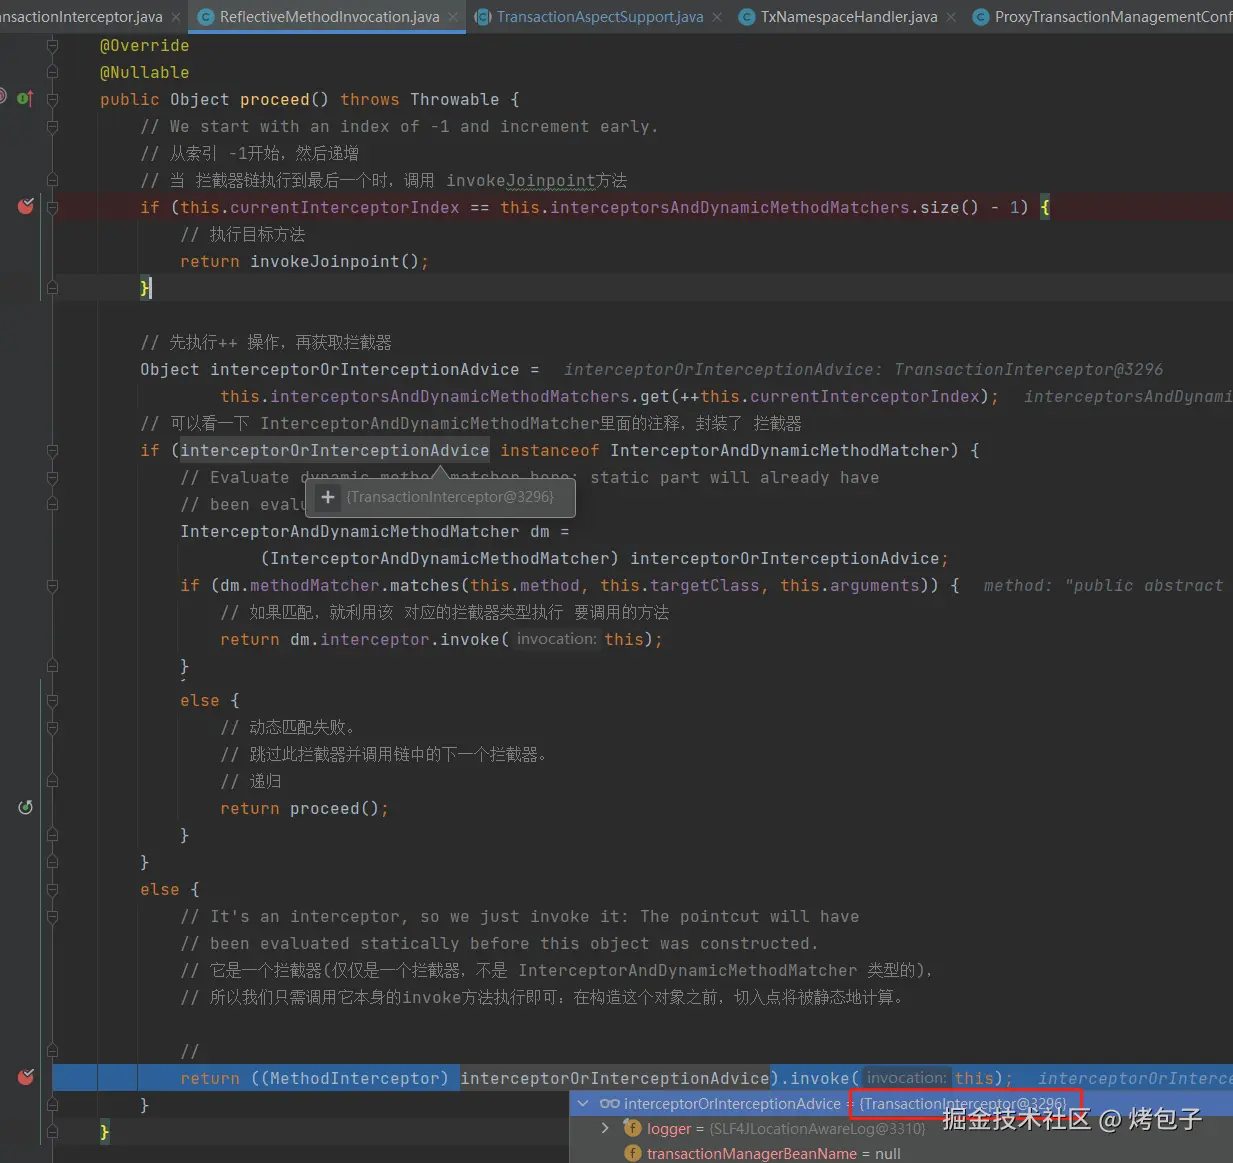Viewport: 1233px width, 1163px height.
Task: Fold the outer else block near "It's an interceptor"
Action: tap(52, 890)
